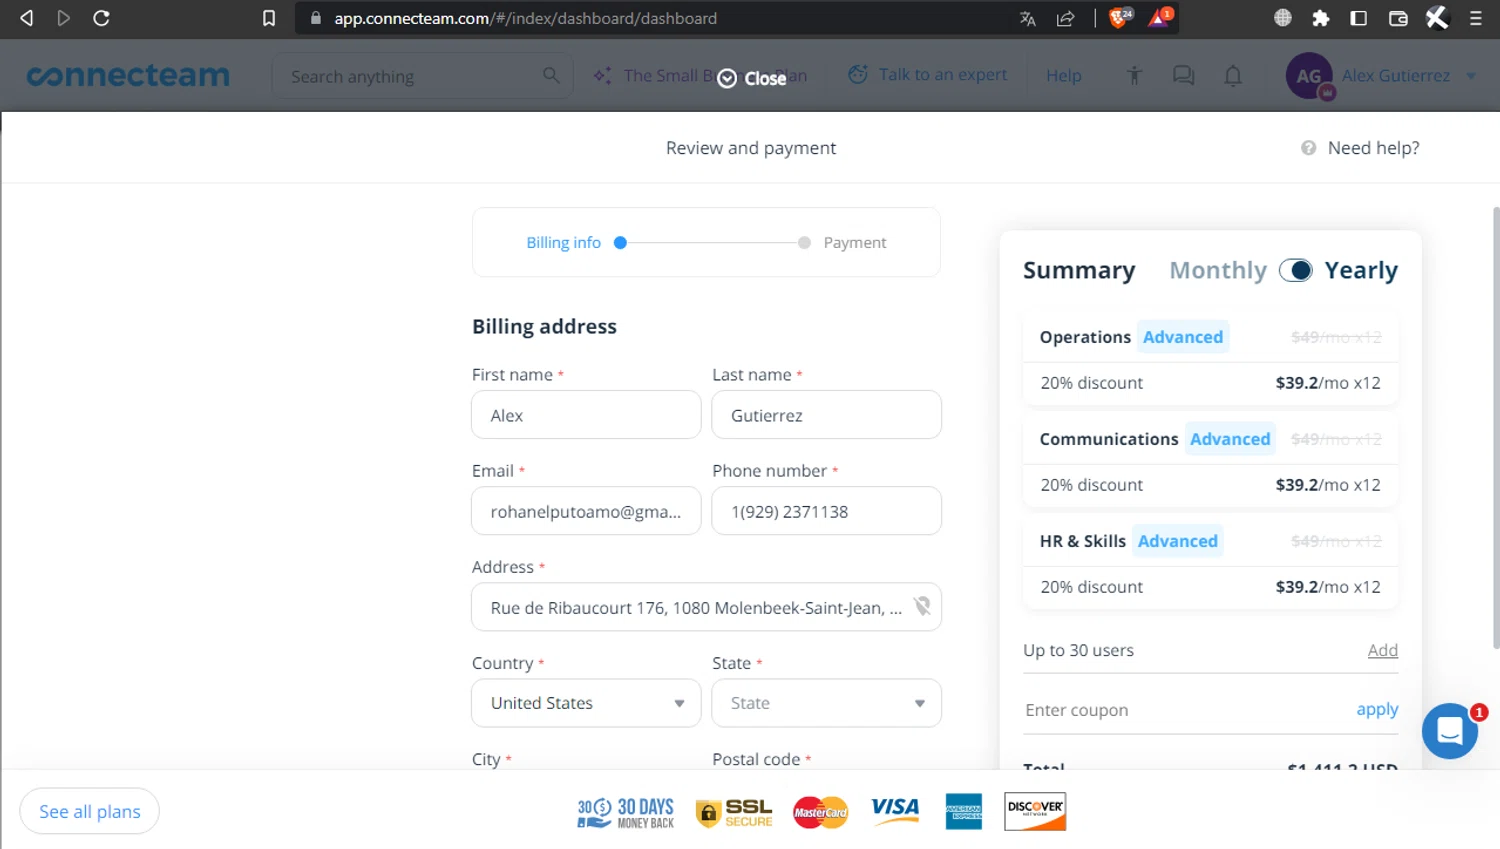Select the Billing info step
1500x849 pixels.
(563, 243)
